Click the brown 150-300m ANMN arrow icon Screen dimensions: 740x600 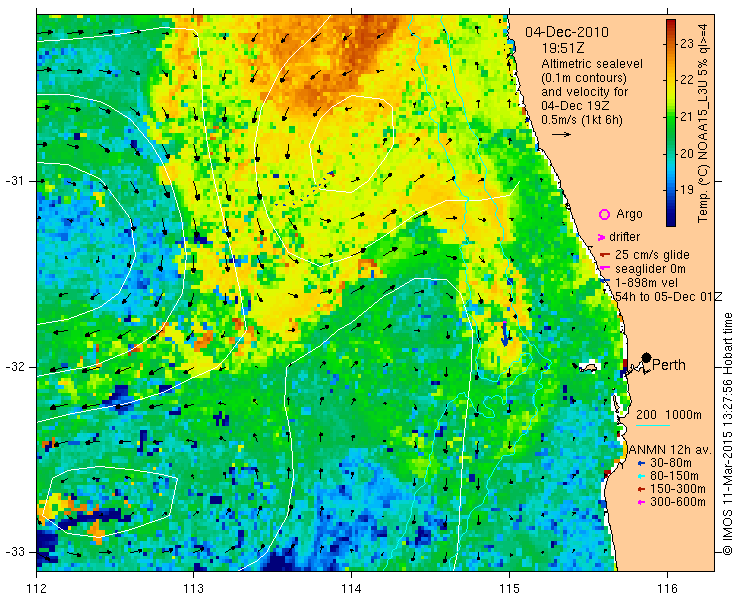pyautogui.click(x=641, y=490)
